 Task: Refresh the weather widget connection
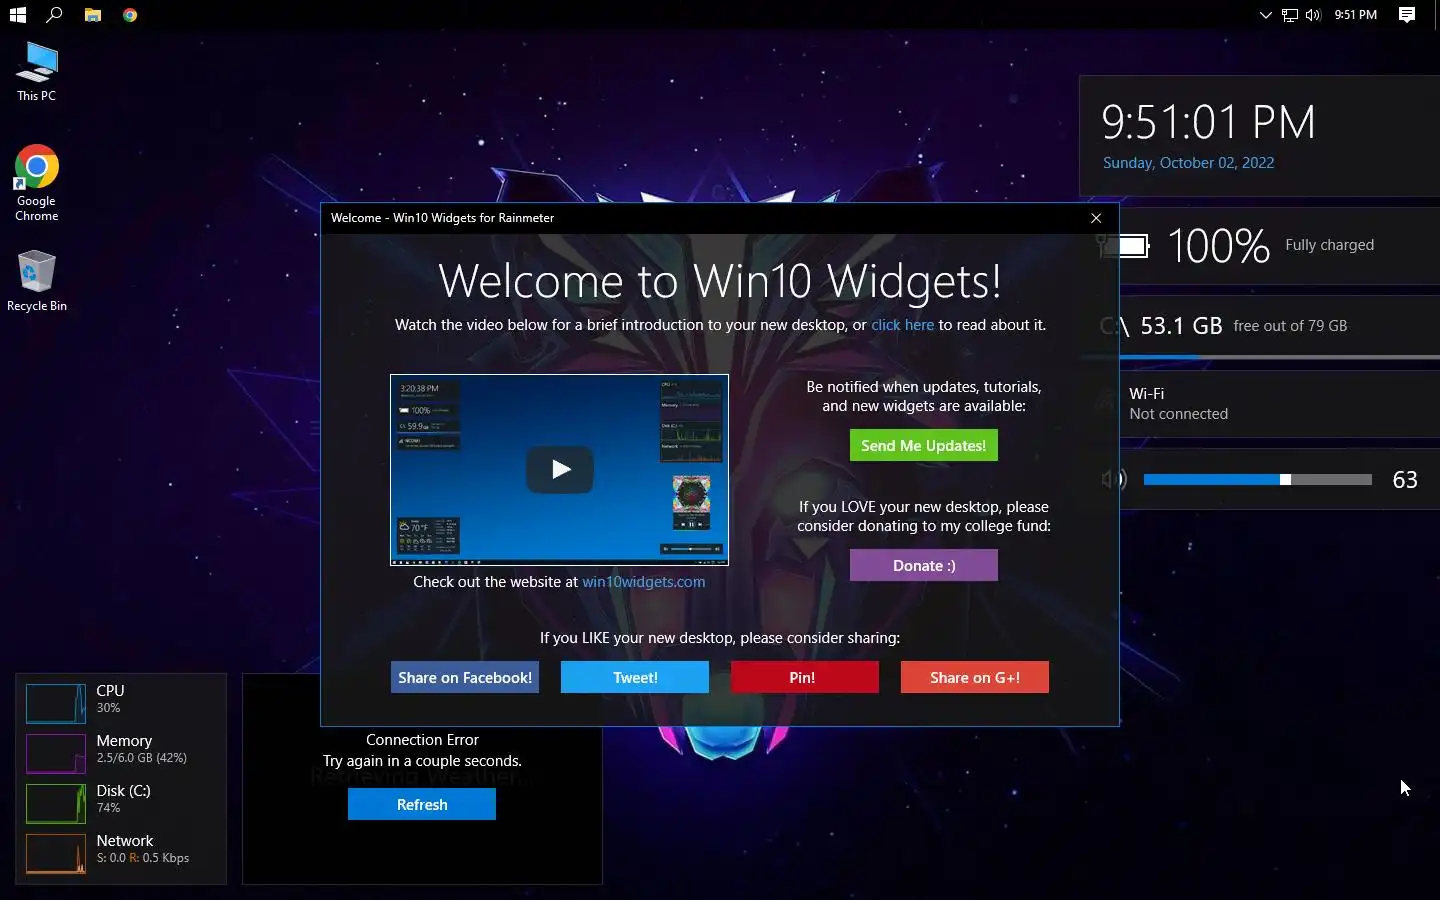click(x=422, y=804)
